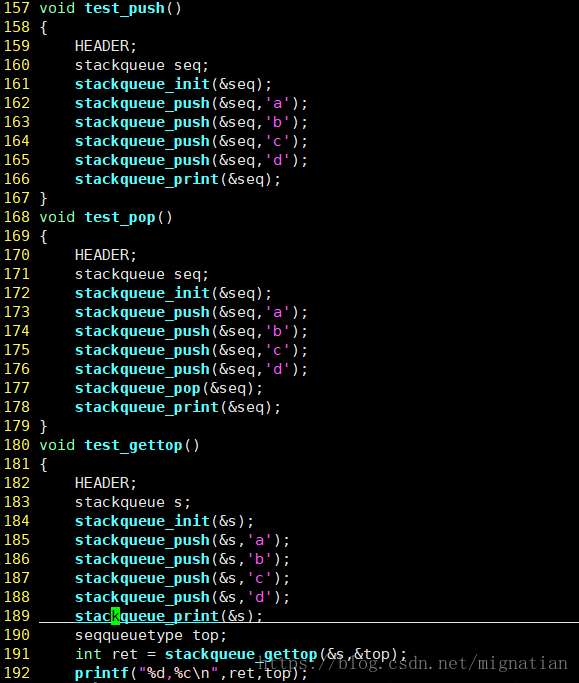
Task: Click the push 'd' call on line 188
Action: [x=182, y=598]
